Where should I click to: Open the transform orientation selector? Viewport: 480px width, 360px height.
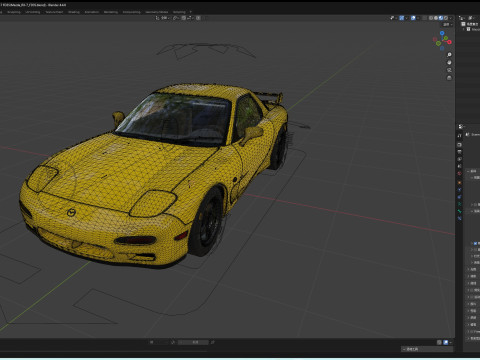tap(163, 18)
